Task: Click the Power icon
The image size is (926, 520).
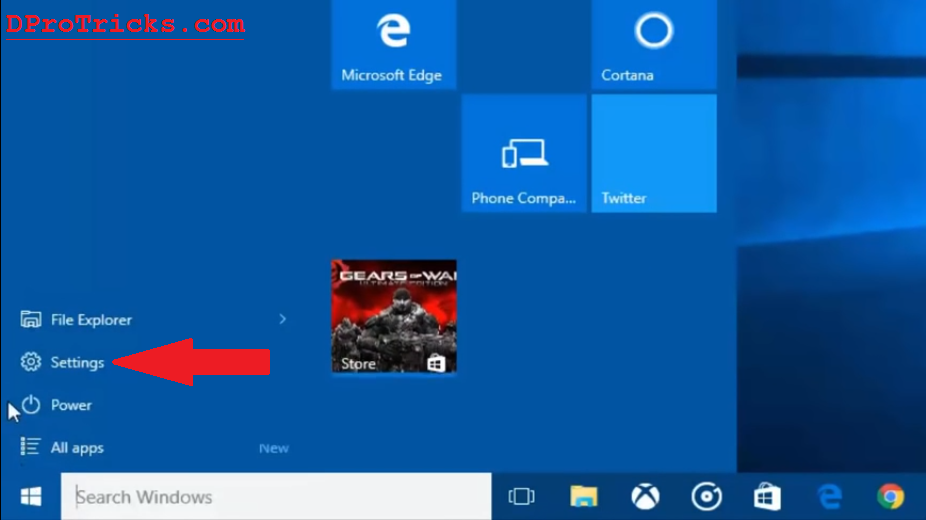Action: (31, 405)
